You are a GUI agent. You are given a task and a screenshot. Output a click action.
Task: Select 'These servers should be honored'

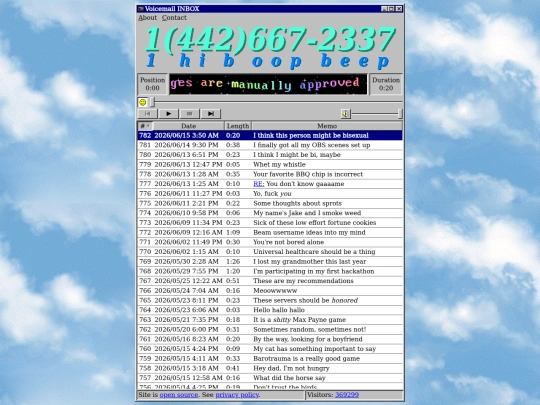270,300
